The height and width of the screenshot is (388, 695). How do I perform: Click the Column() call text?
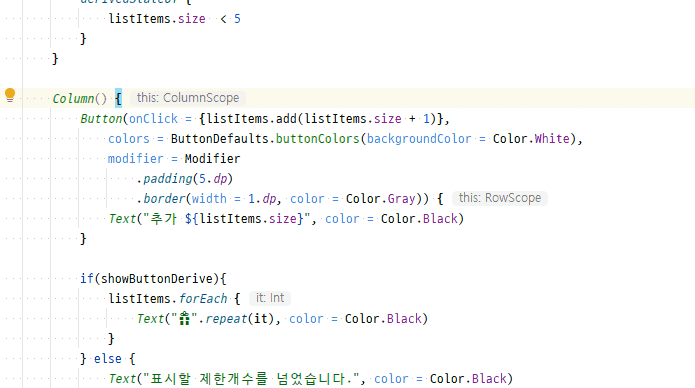[79, 98]
